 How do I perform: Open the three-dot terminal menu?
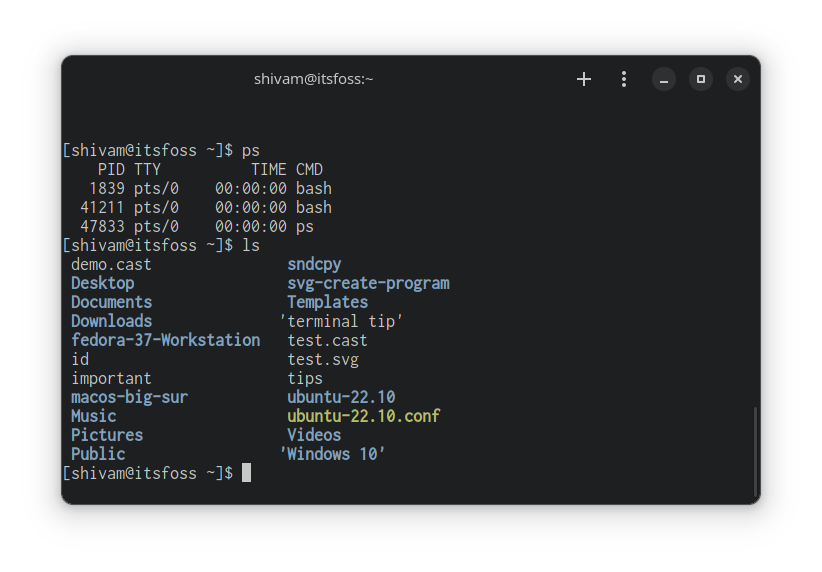pos(624,79)
